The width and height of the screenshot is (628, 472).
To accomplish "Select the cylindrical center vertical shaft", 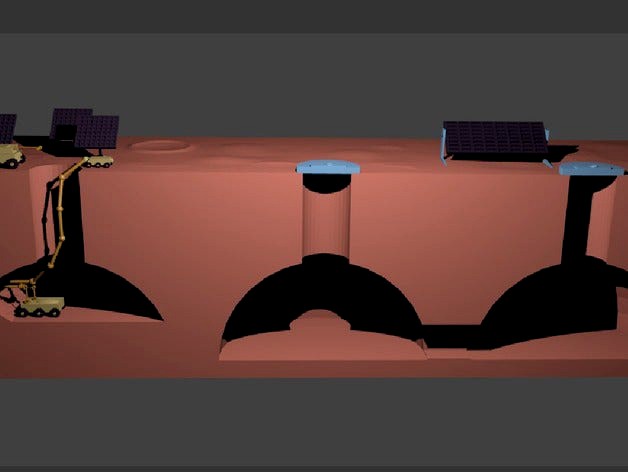I will [x=327, y=218].
